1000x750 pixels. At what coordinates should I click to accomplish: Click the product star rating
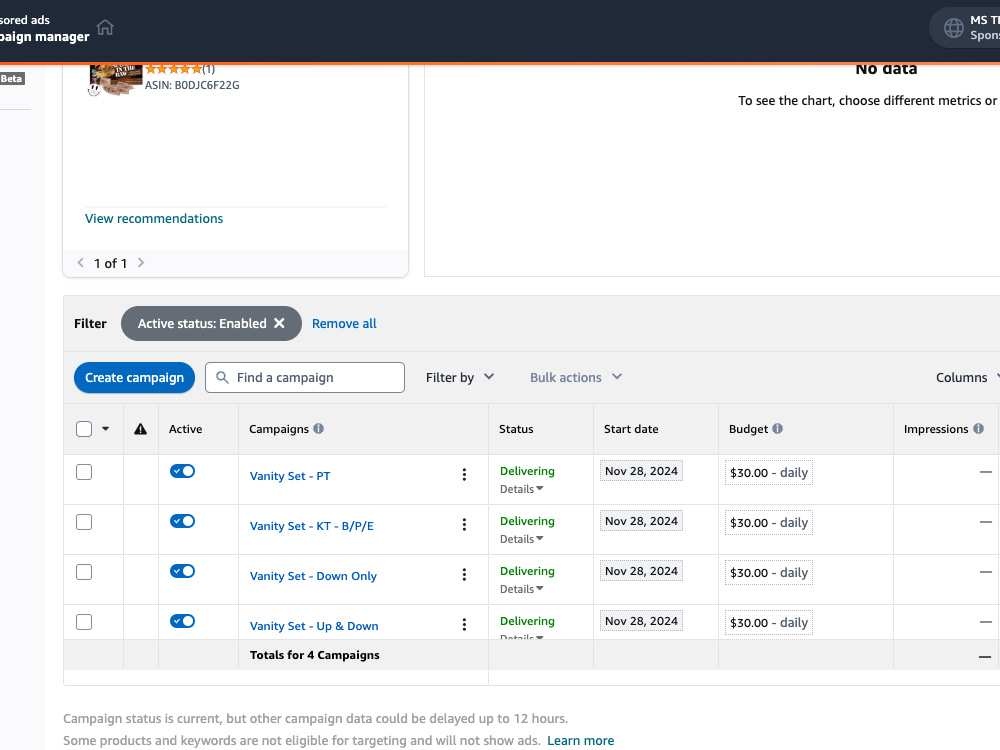pos(173,69)
